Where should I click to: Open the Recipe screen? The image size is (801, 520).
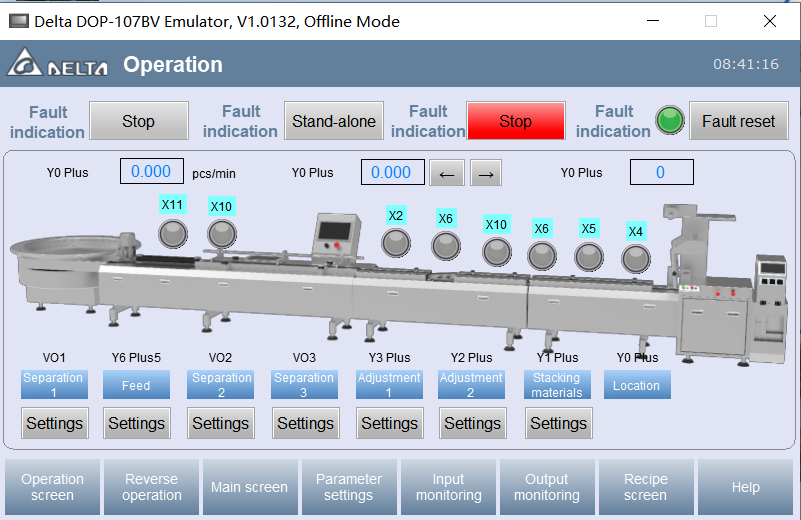(646, 487)
